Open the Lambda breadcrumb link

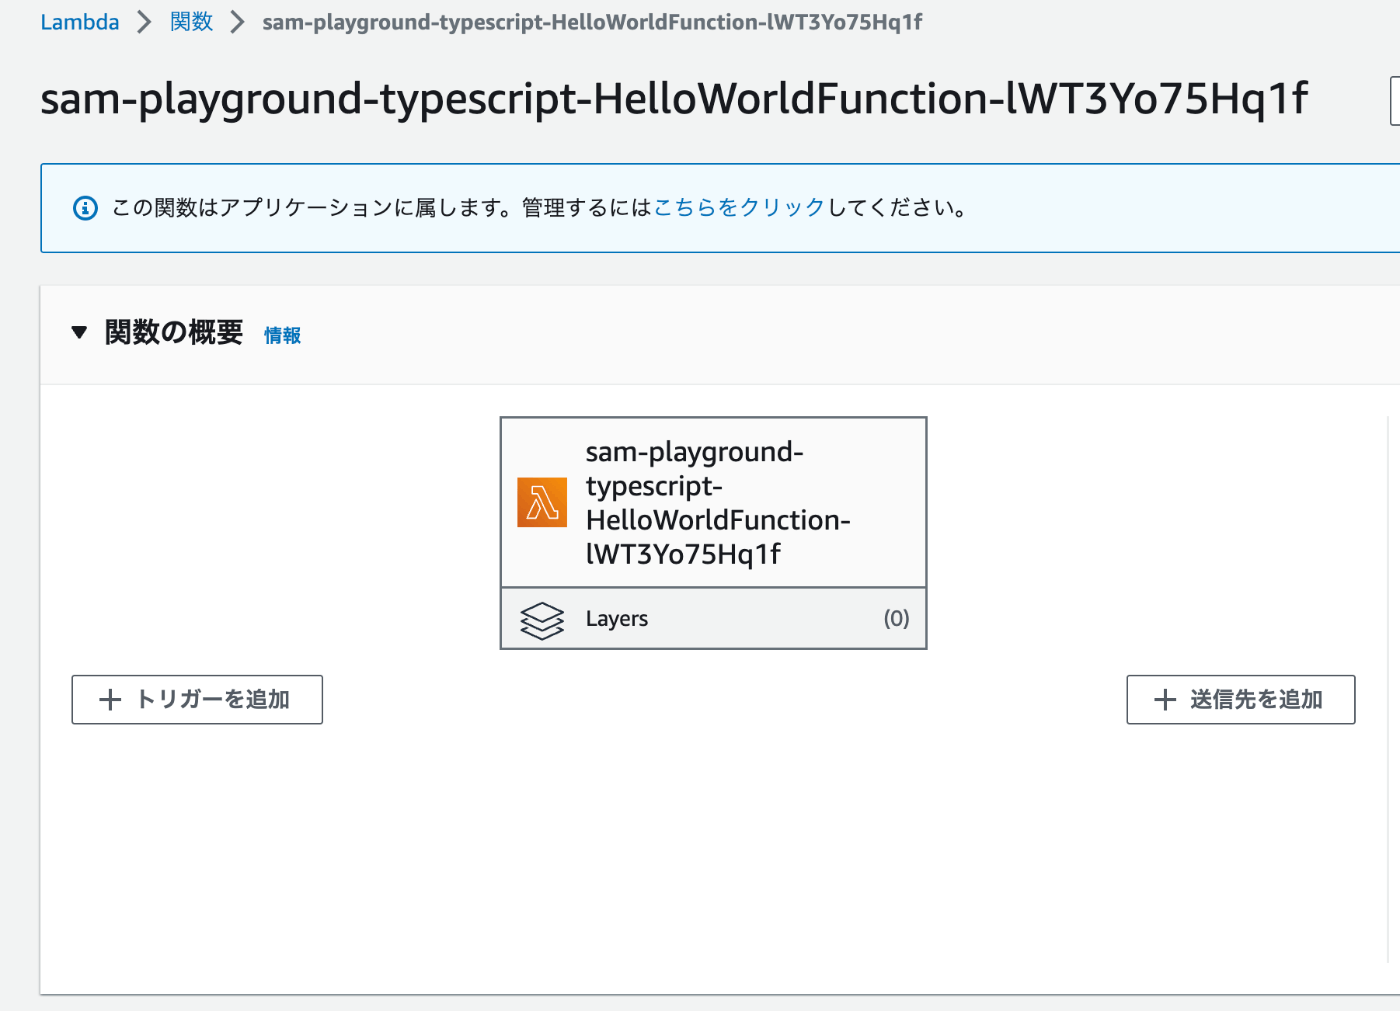79,22
